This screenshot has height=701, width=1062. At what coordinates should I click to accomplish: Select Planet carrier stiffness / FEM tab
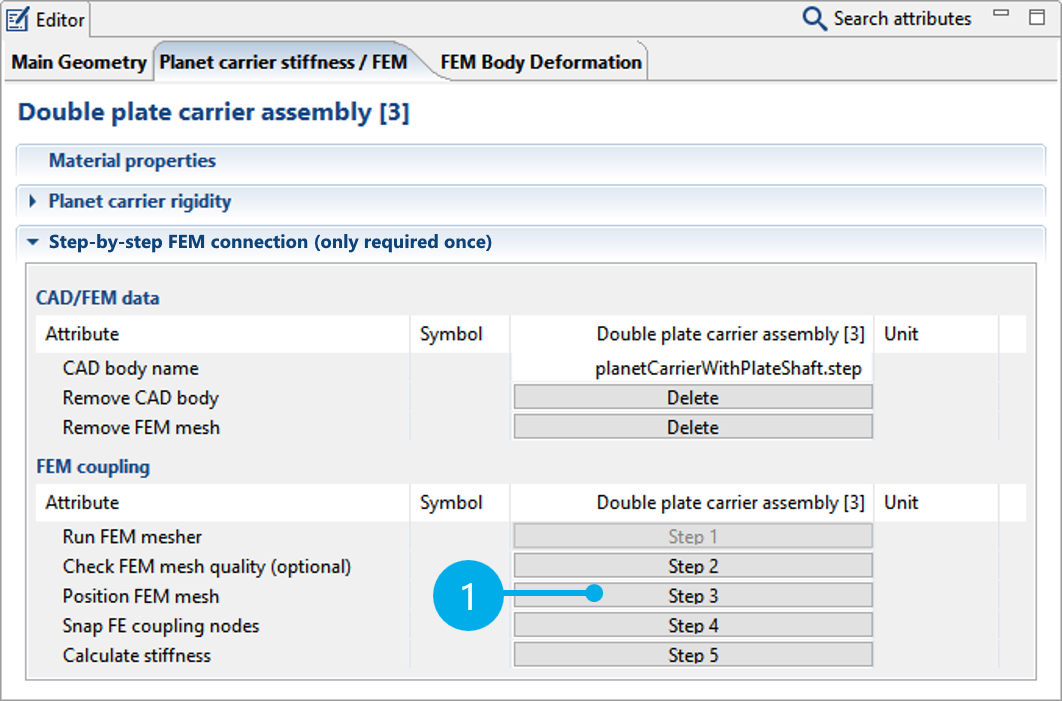283,62
